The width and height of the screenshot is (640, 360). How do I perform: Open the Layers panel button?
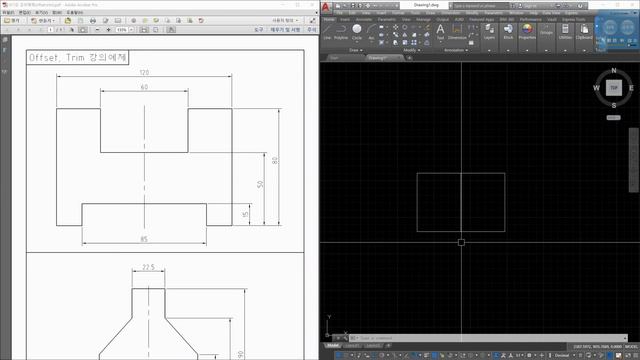tap(489, 32)
